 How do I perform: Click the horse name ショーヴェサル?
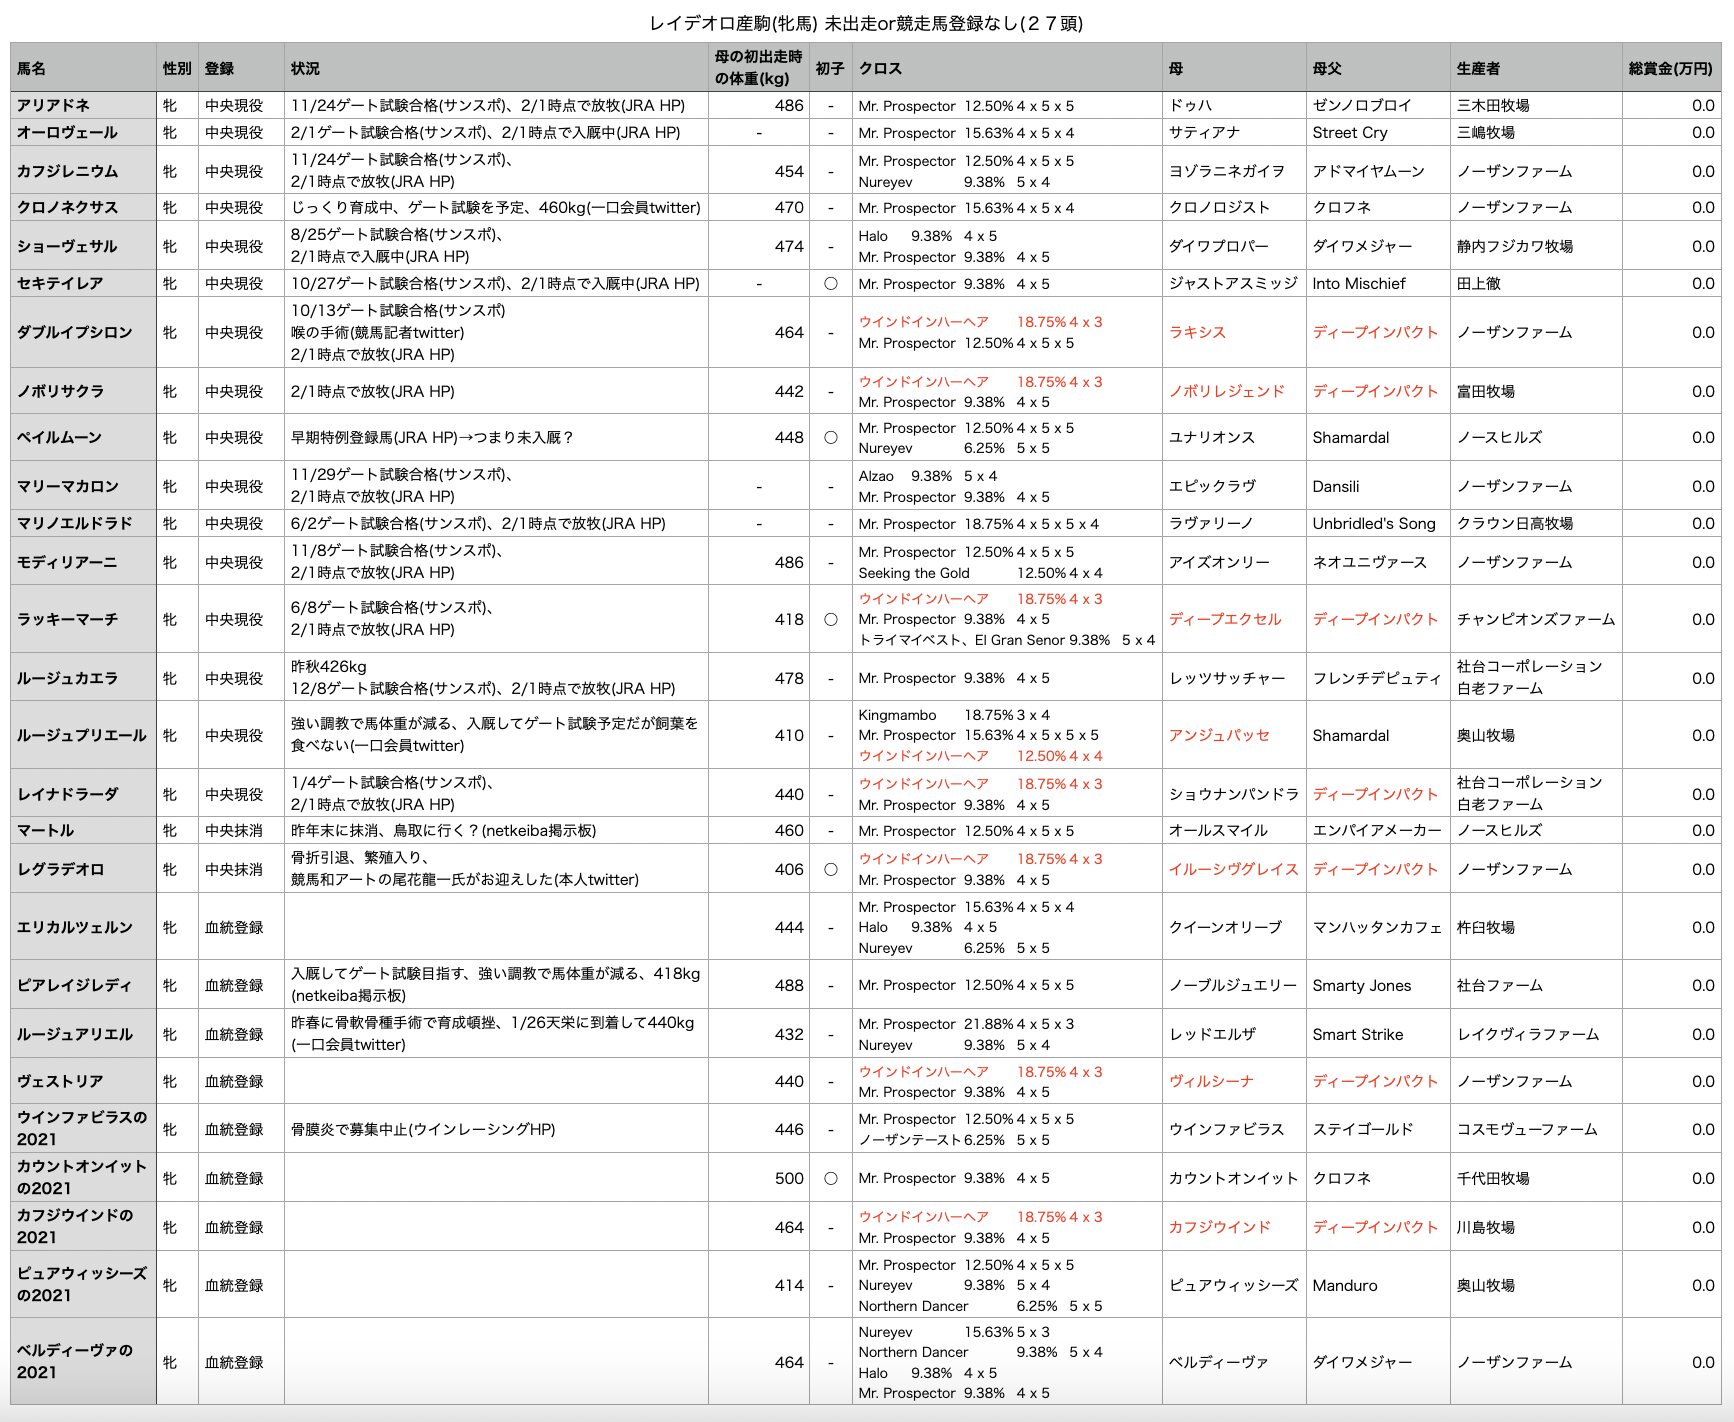coord(67,246)
